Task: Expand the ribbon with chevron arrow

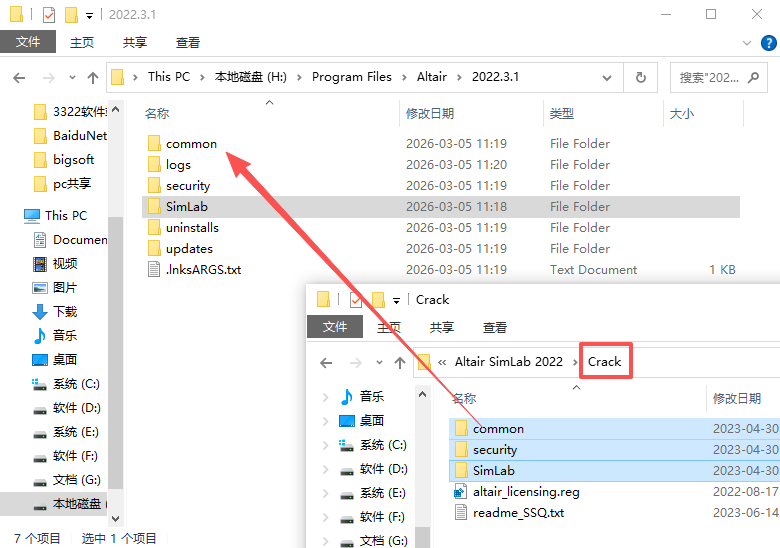Action: pos(745,43)
